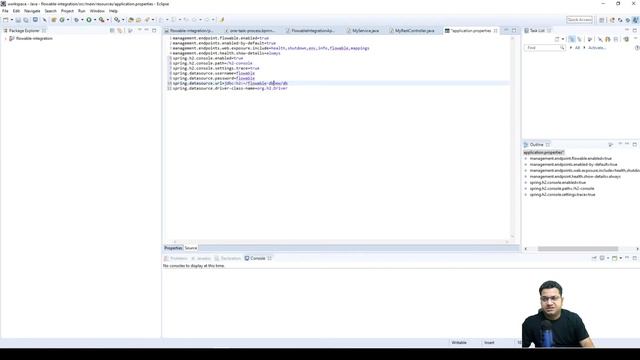Click the Save icon in toolbar
Screen dimensions: 640x360
[18, 20]
